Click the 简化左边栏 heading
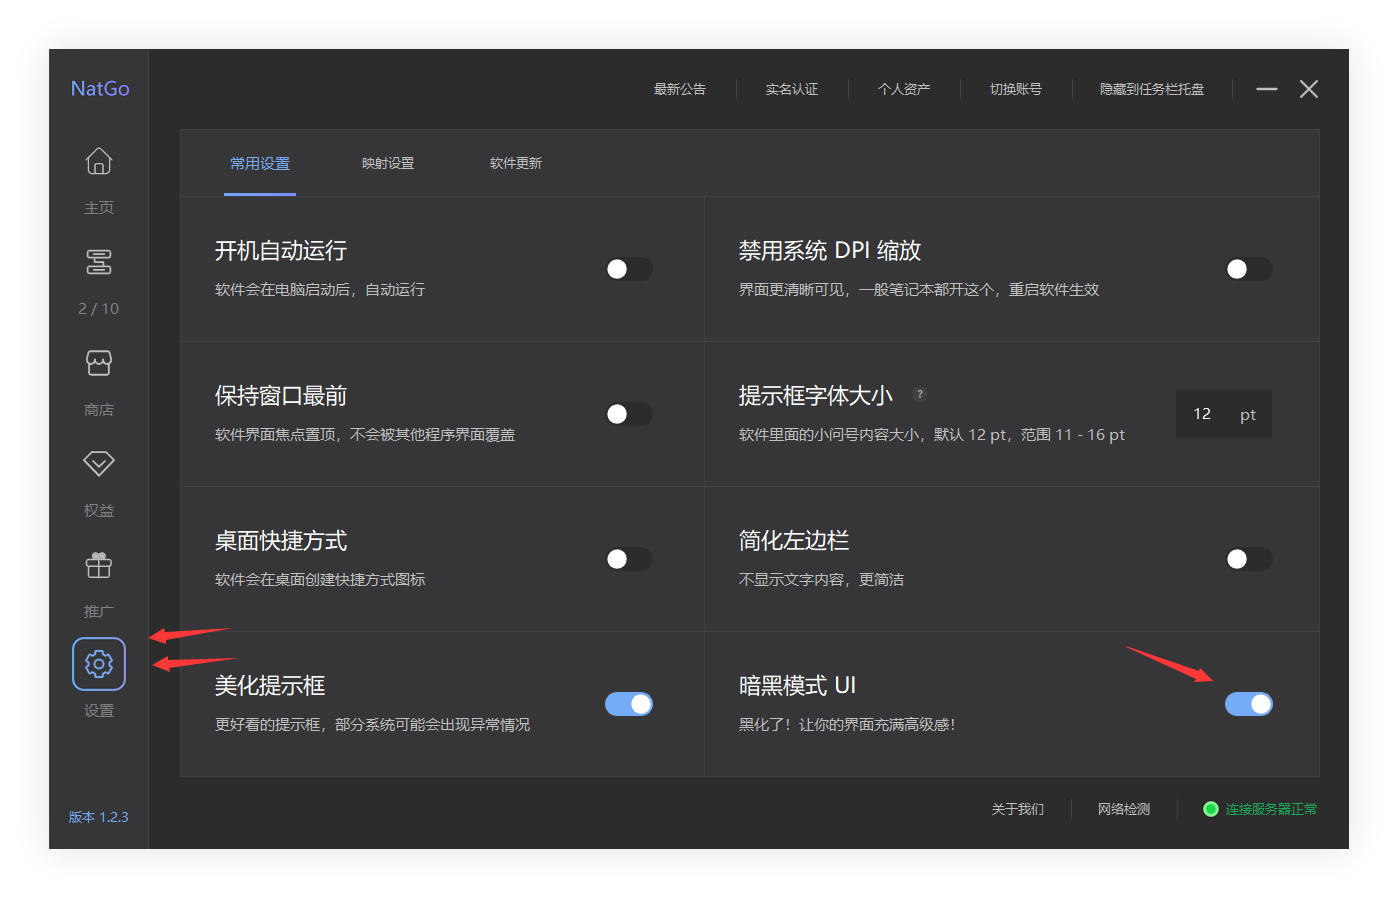The height and width of the screenshot is (900, 1400). tap(794, 541)
